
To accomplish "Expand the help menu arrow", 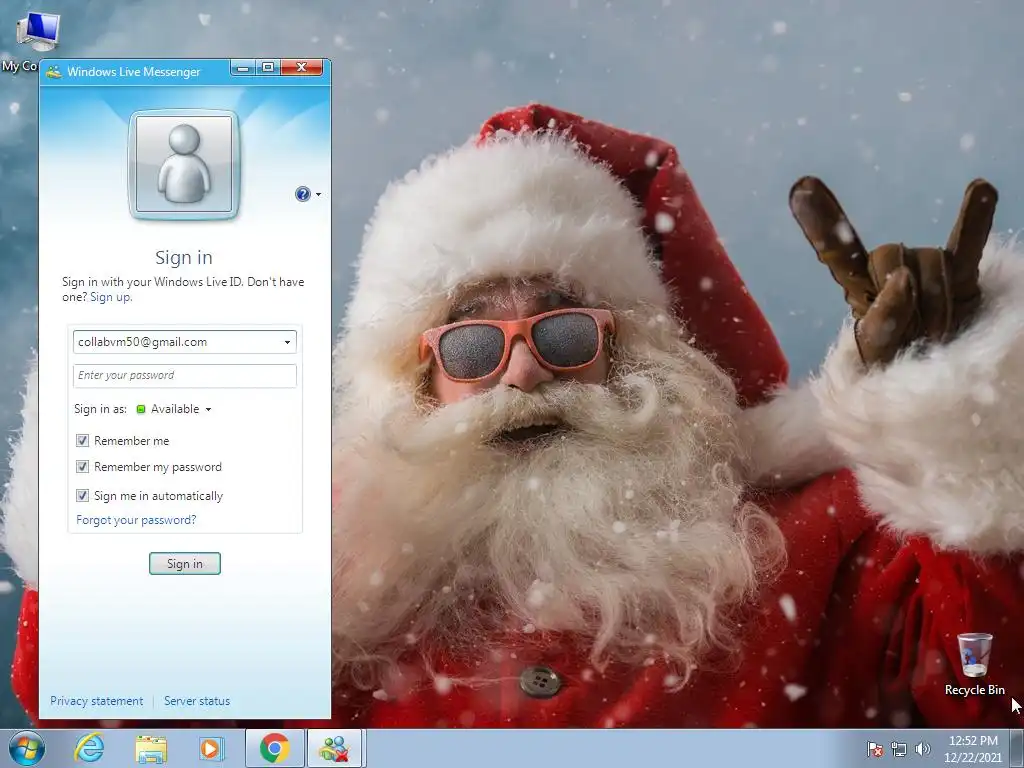I will (x=318, y=195).
